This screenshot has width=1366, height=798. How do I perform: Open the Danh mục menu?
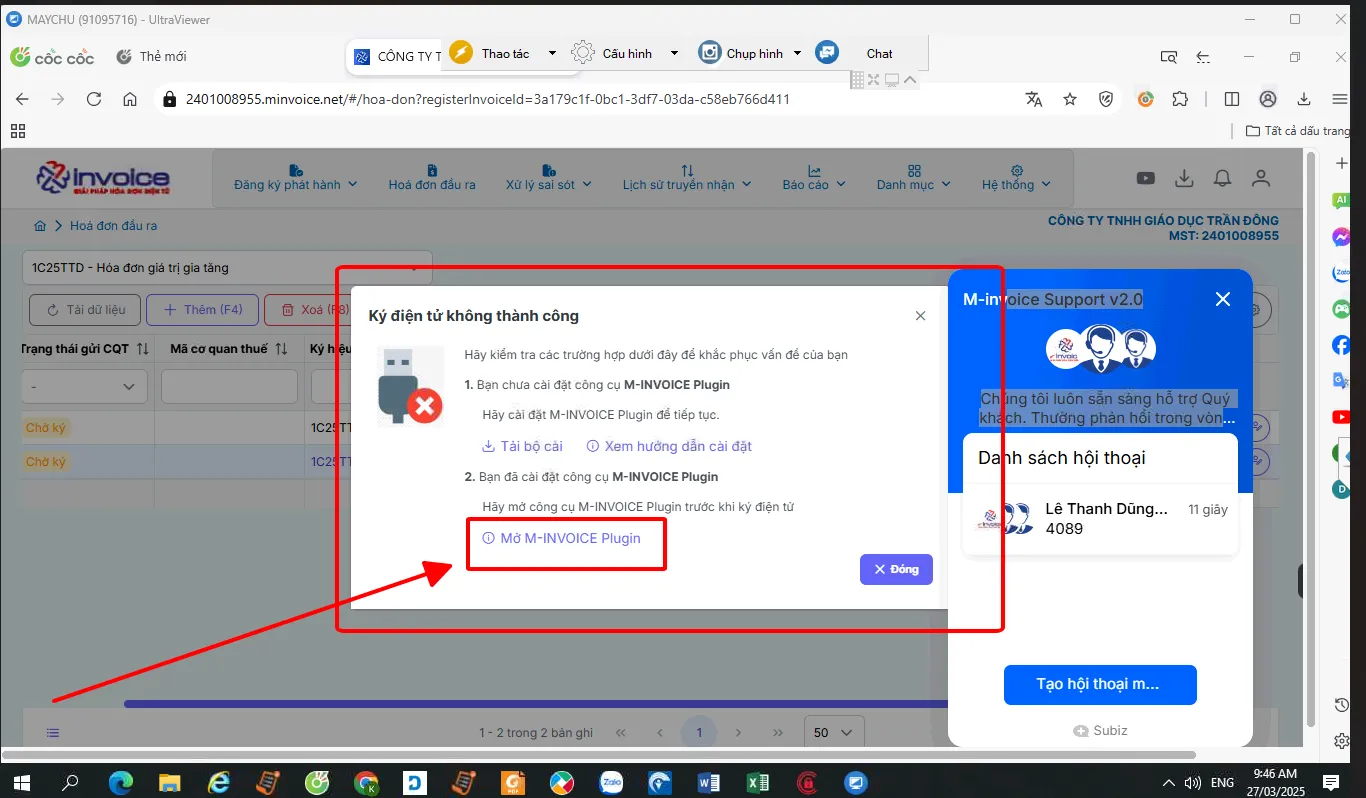(x=913, y=178)
